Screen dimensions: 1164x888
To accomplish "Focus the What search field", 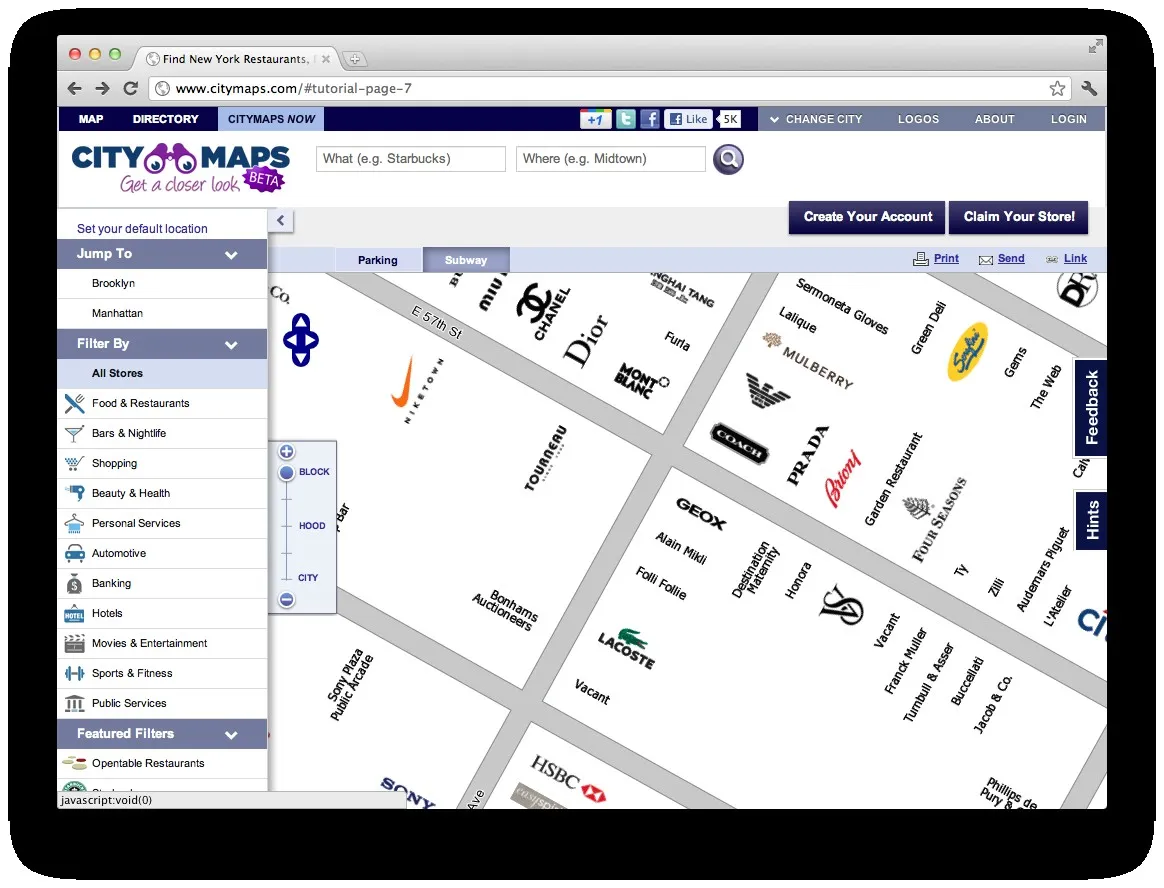I will [x=411, y=159].
